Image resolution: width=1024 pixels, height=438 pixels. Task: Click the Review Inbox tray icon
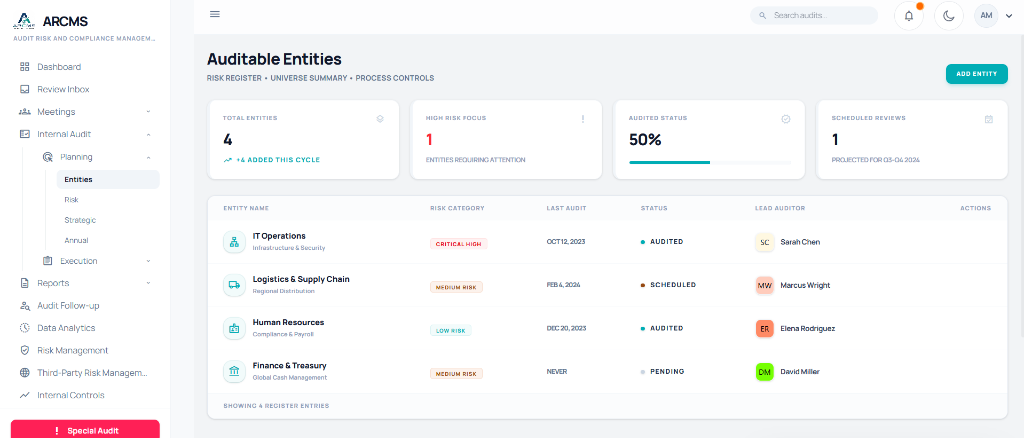25,89
